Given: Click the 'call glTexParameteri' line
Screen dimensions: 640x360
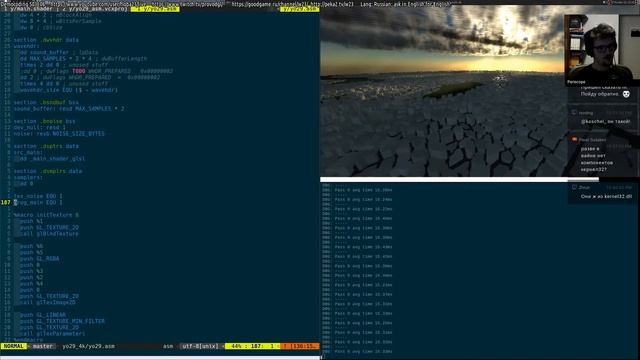Looking at the screenshot, I should pos(53,333).
